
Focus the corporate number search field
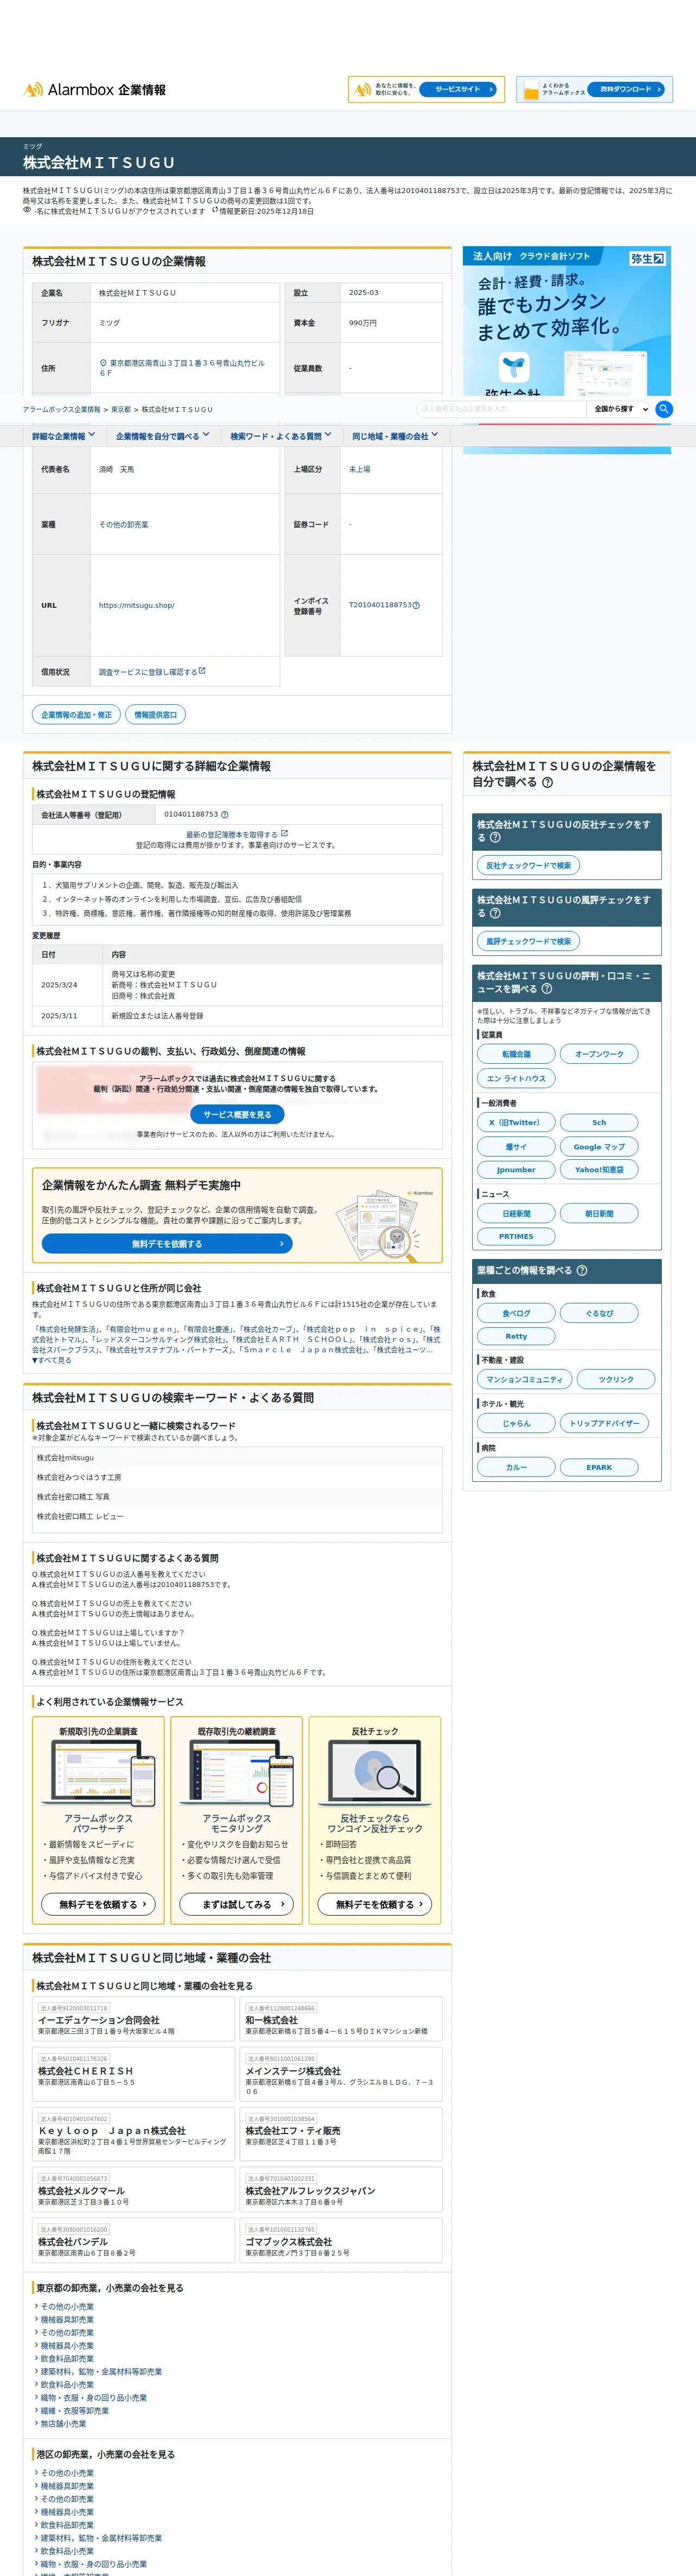(500, 409)
